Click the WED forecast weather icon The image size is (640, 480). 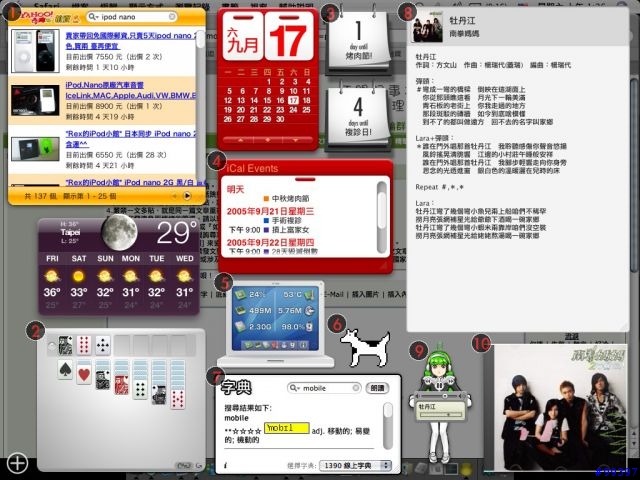click(184, 276)
